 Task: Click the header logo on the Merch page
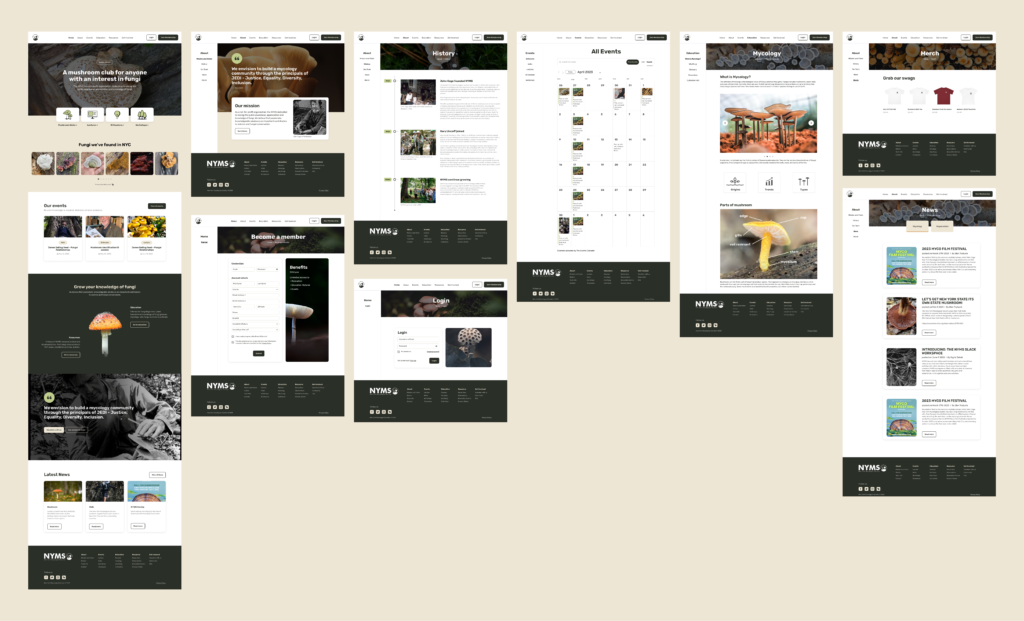(x=850, y=37)
